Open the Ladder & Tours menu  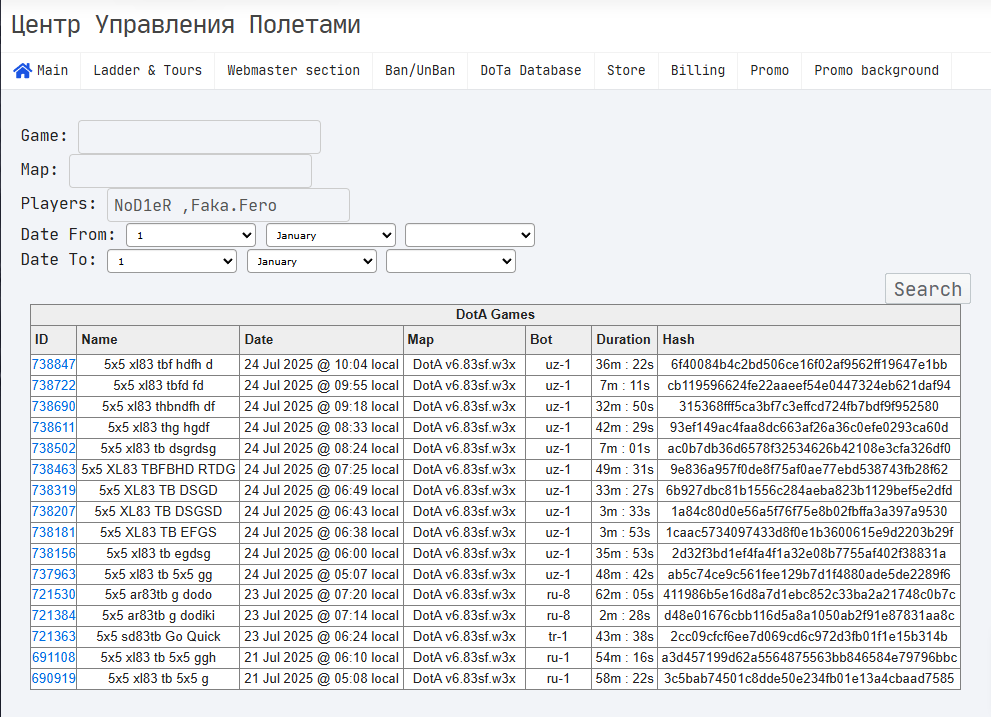click(x=147, y=70)
